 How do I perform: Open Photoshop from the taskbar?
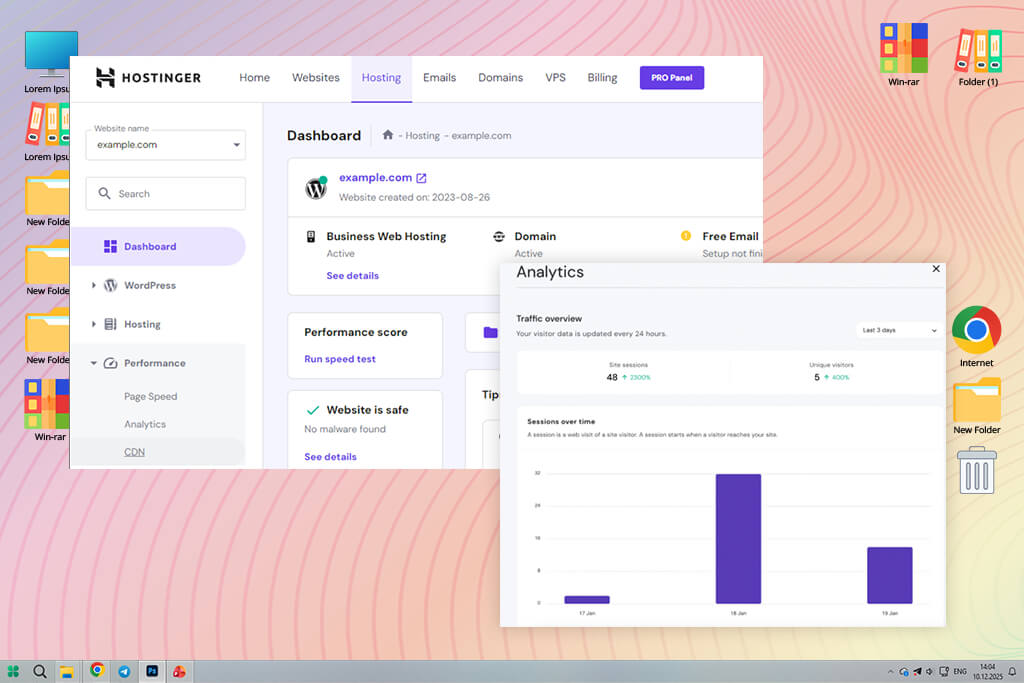pyautogui.click(x=152, y=671)
